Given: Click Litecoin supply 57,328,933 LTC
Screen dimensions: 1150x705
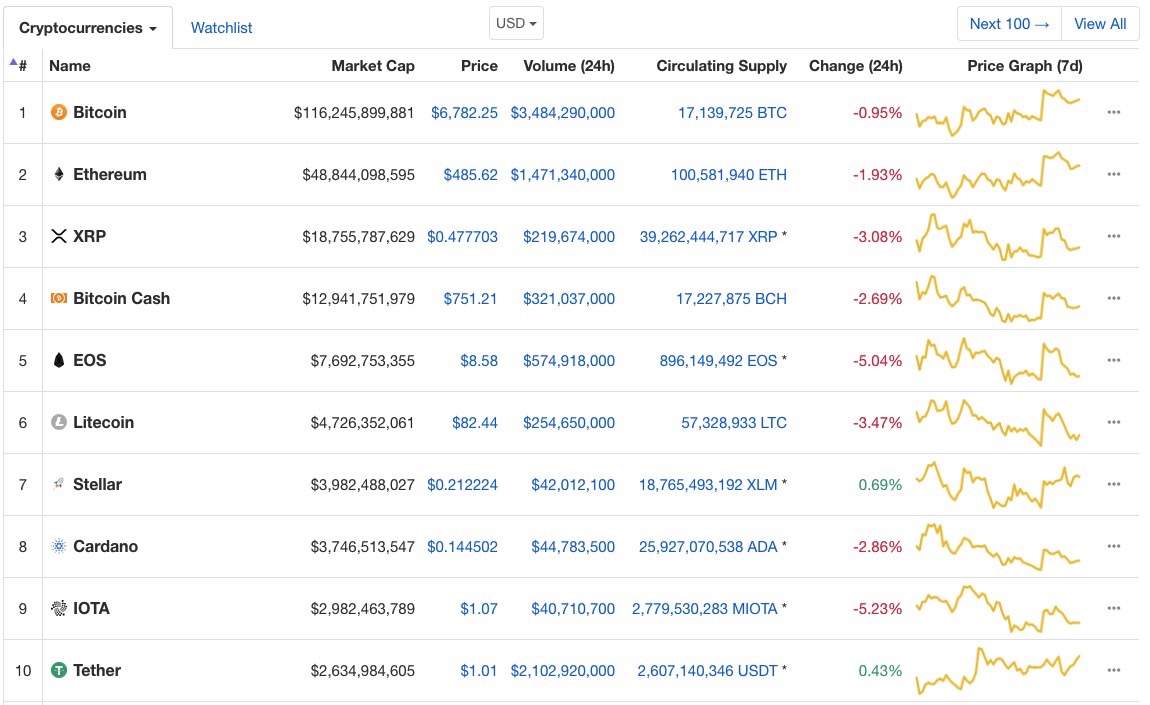Looking at the screenshot, I should [734, 423].
